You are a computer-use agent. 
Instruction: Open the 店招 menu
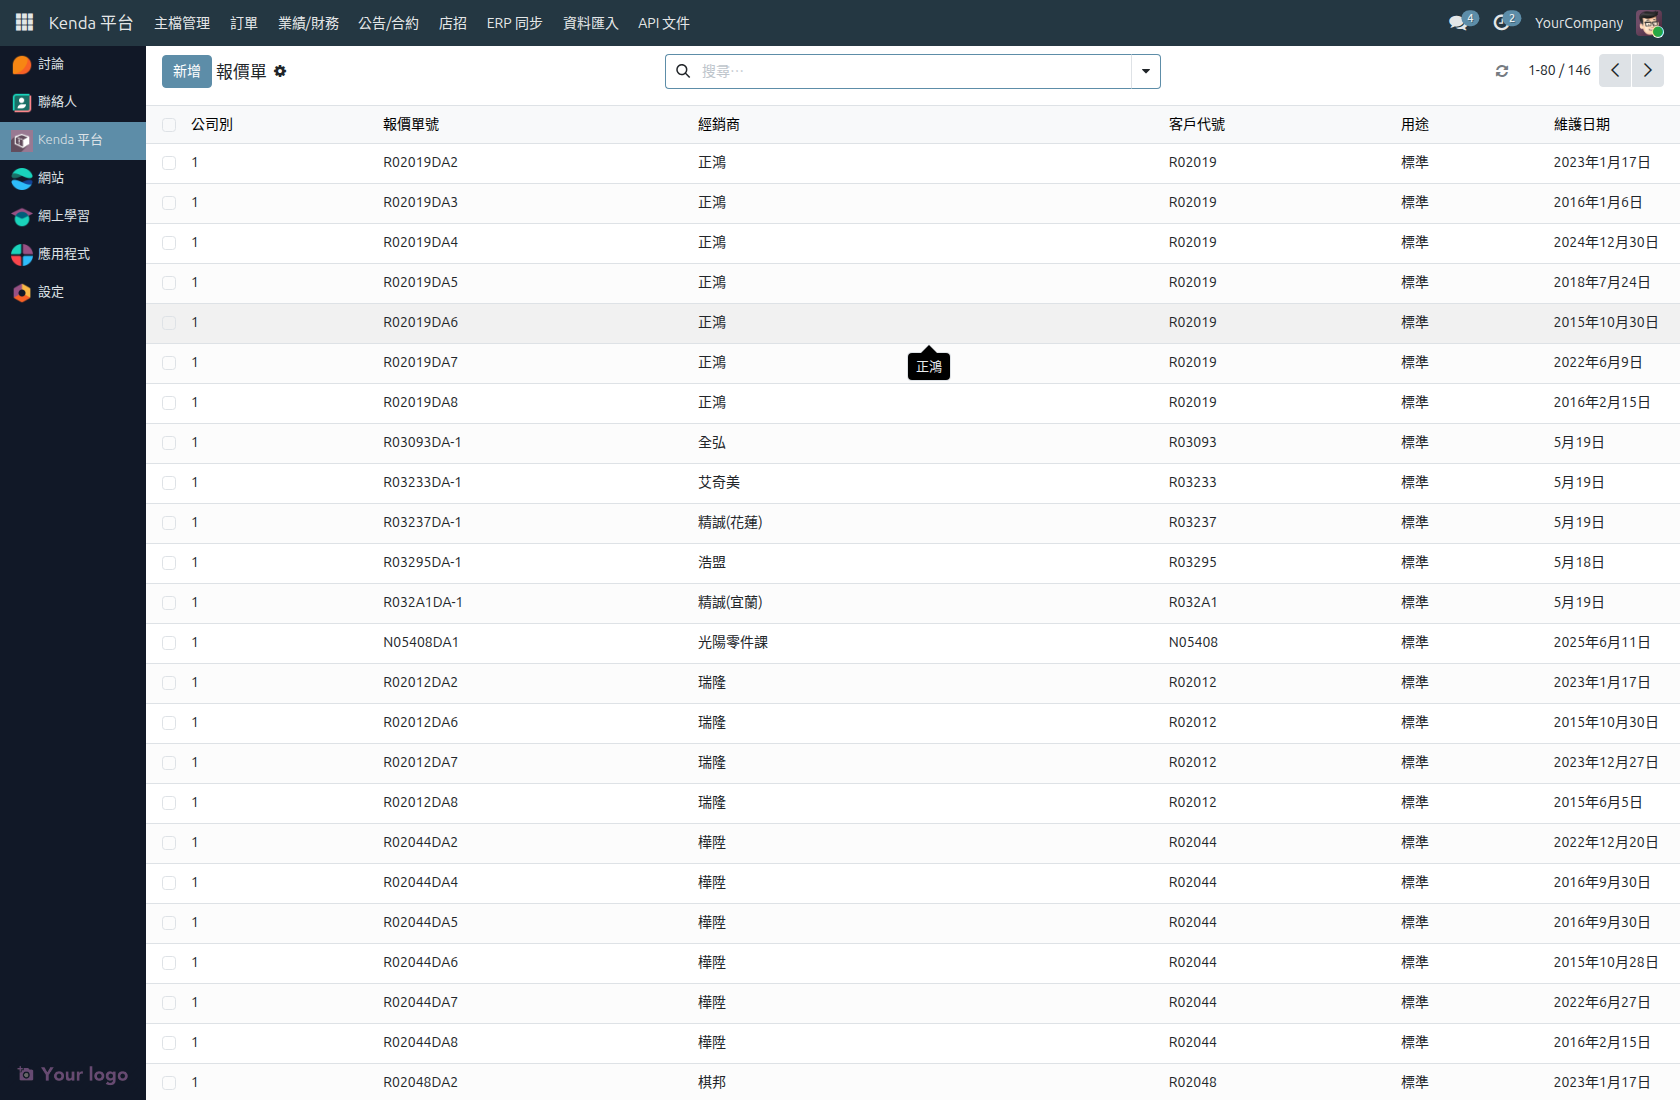click(453, 23)
